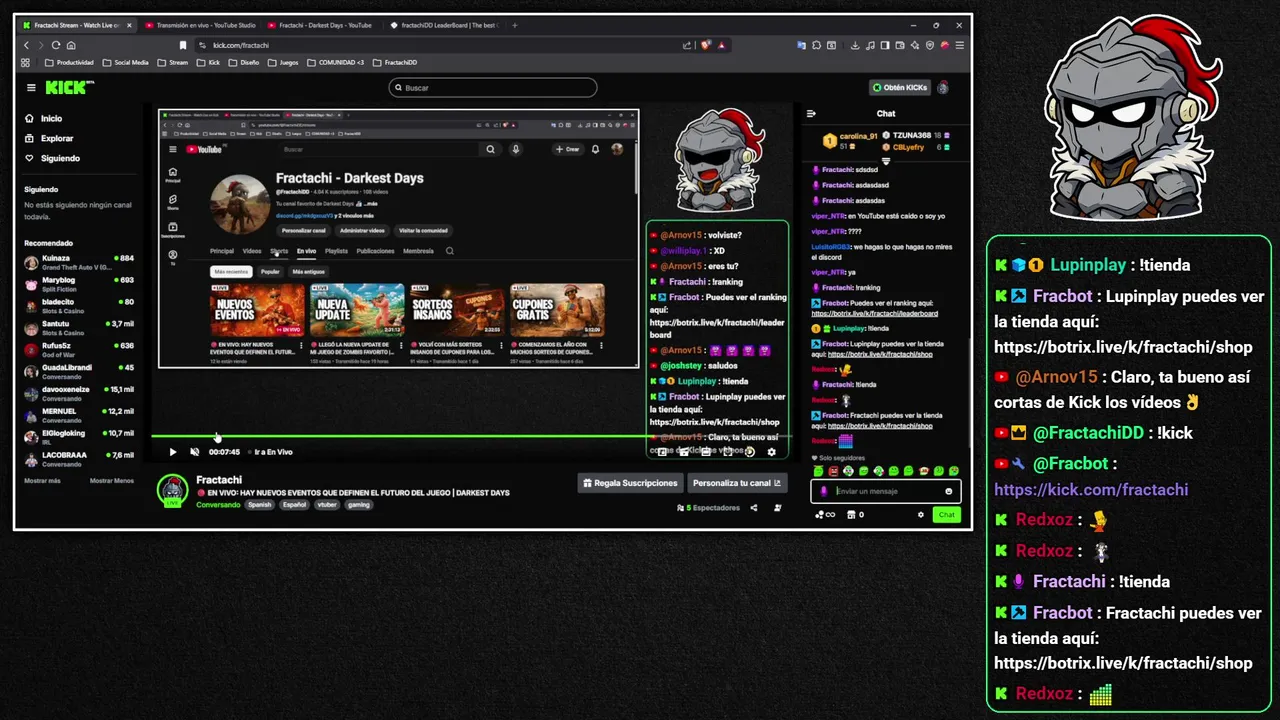Collapse the chat panel arrow icon
Image resolution: width=1280 pixels, height=720 pixels.
tap(811, 114)
